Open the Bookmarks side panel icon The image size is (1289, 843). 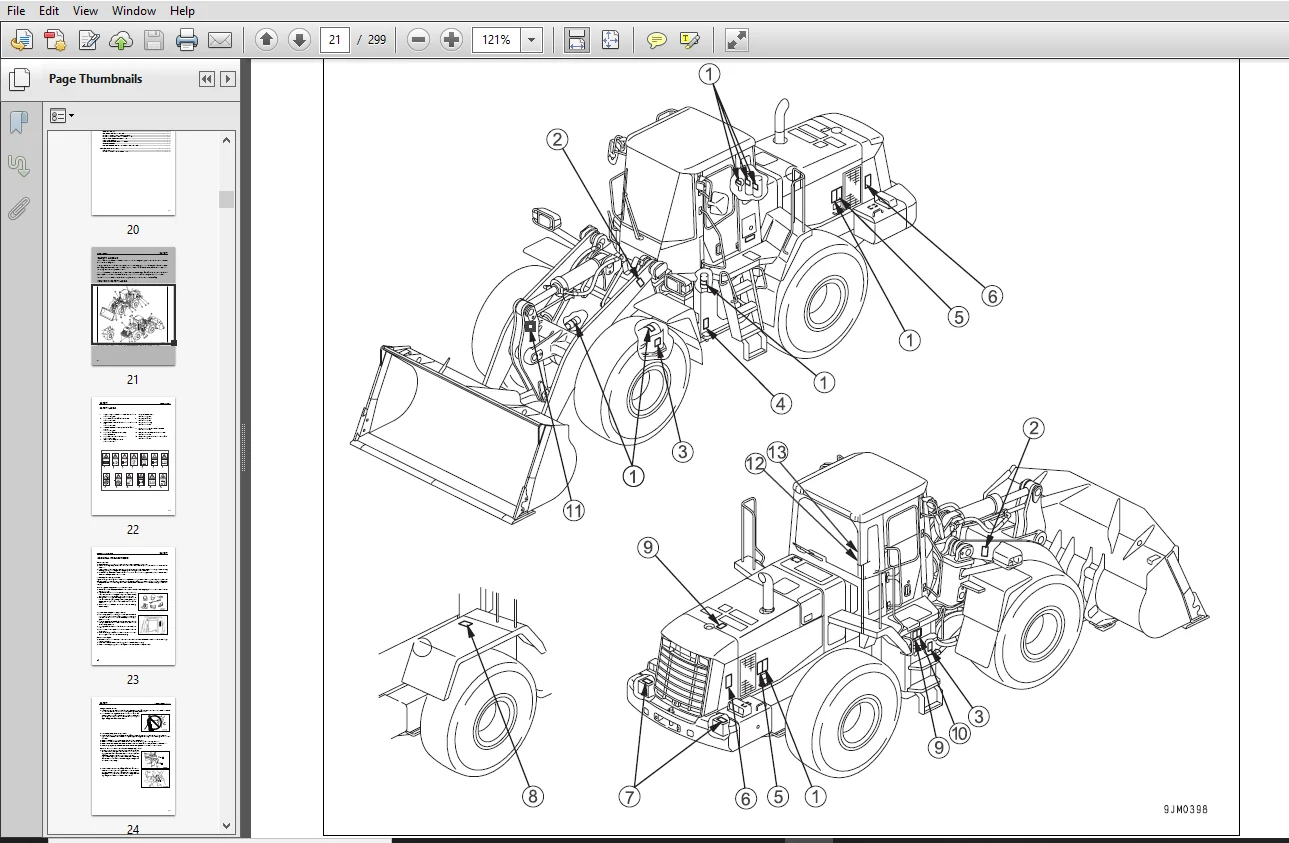click(18, 122)
